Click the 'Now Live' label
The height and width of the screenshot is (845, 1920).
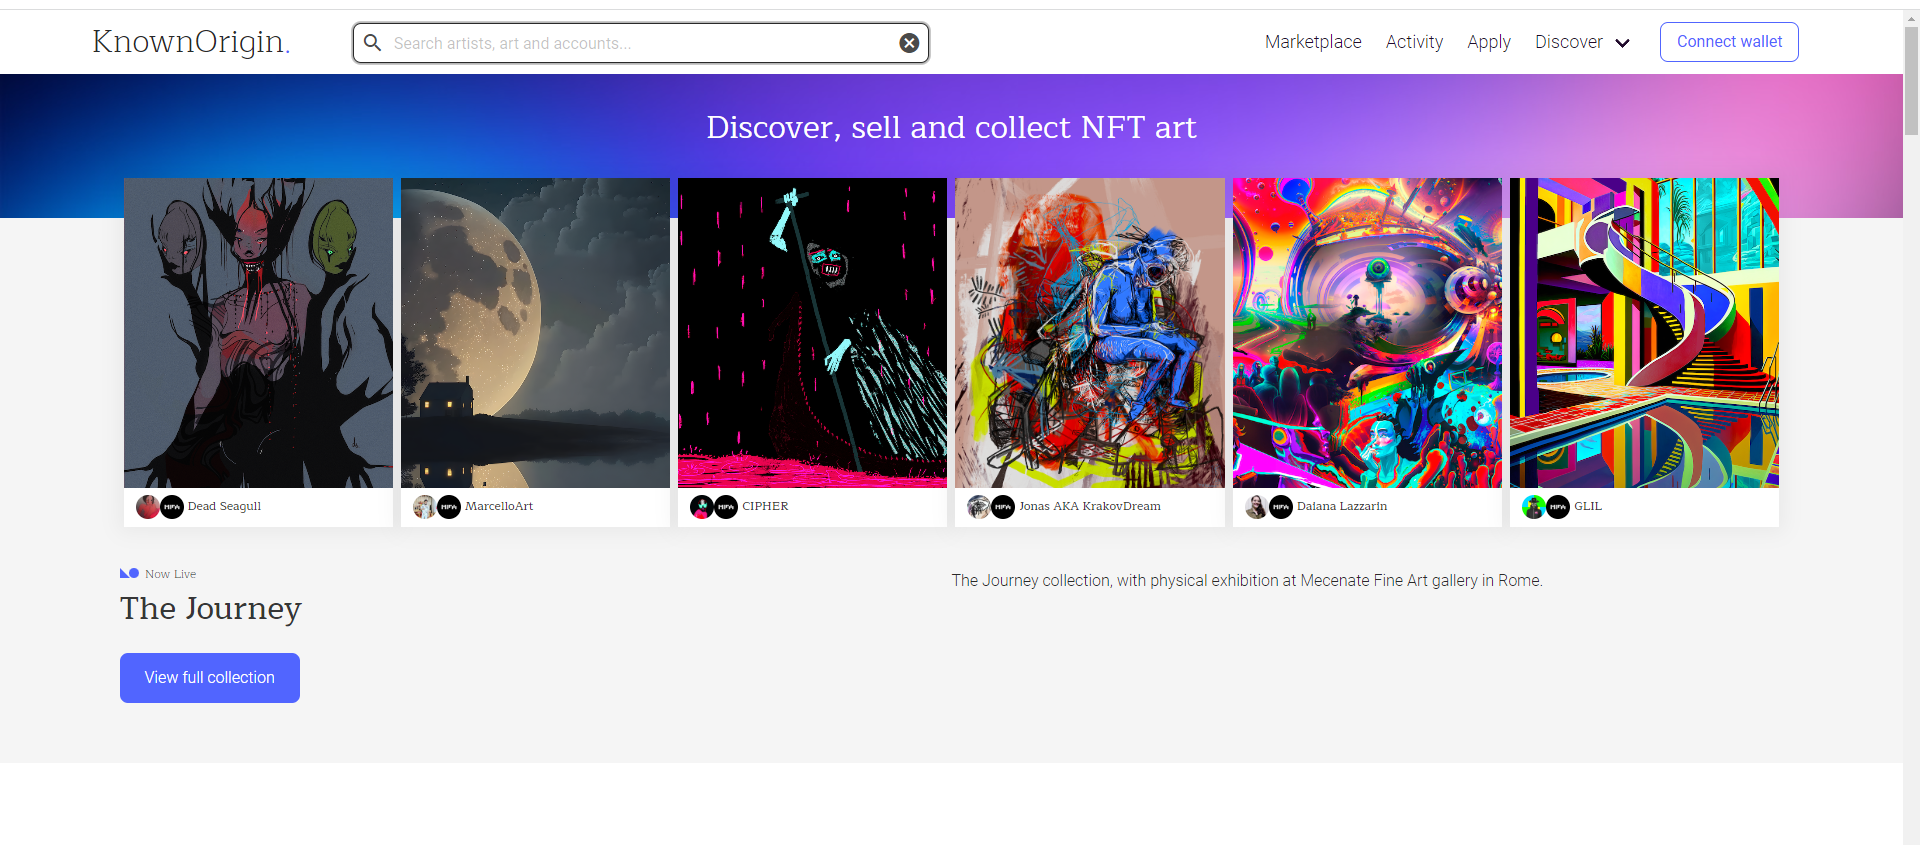[170, 574]
